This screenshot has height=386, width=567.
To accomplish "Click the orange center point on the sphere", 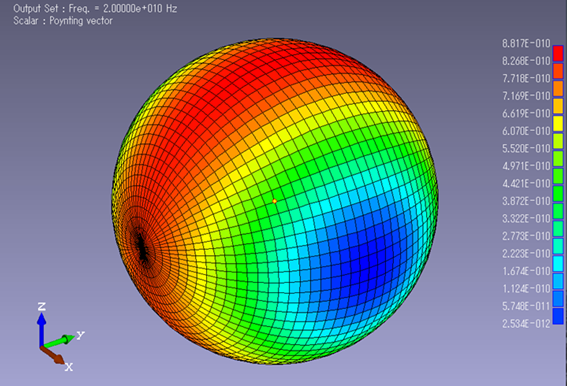I will click(274, 201).
